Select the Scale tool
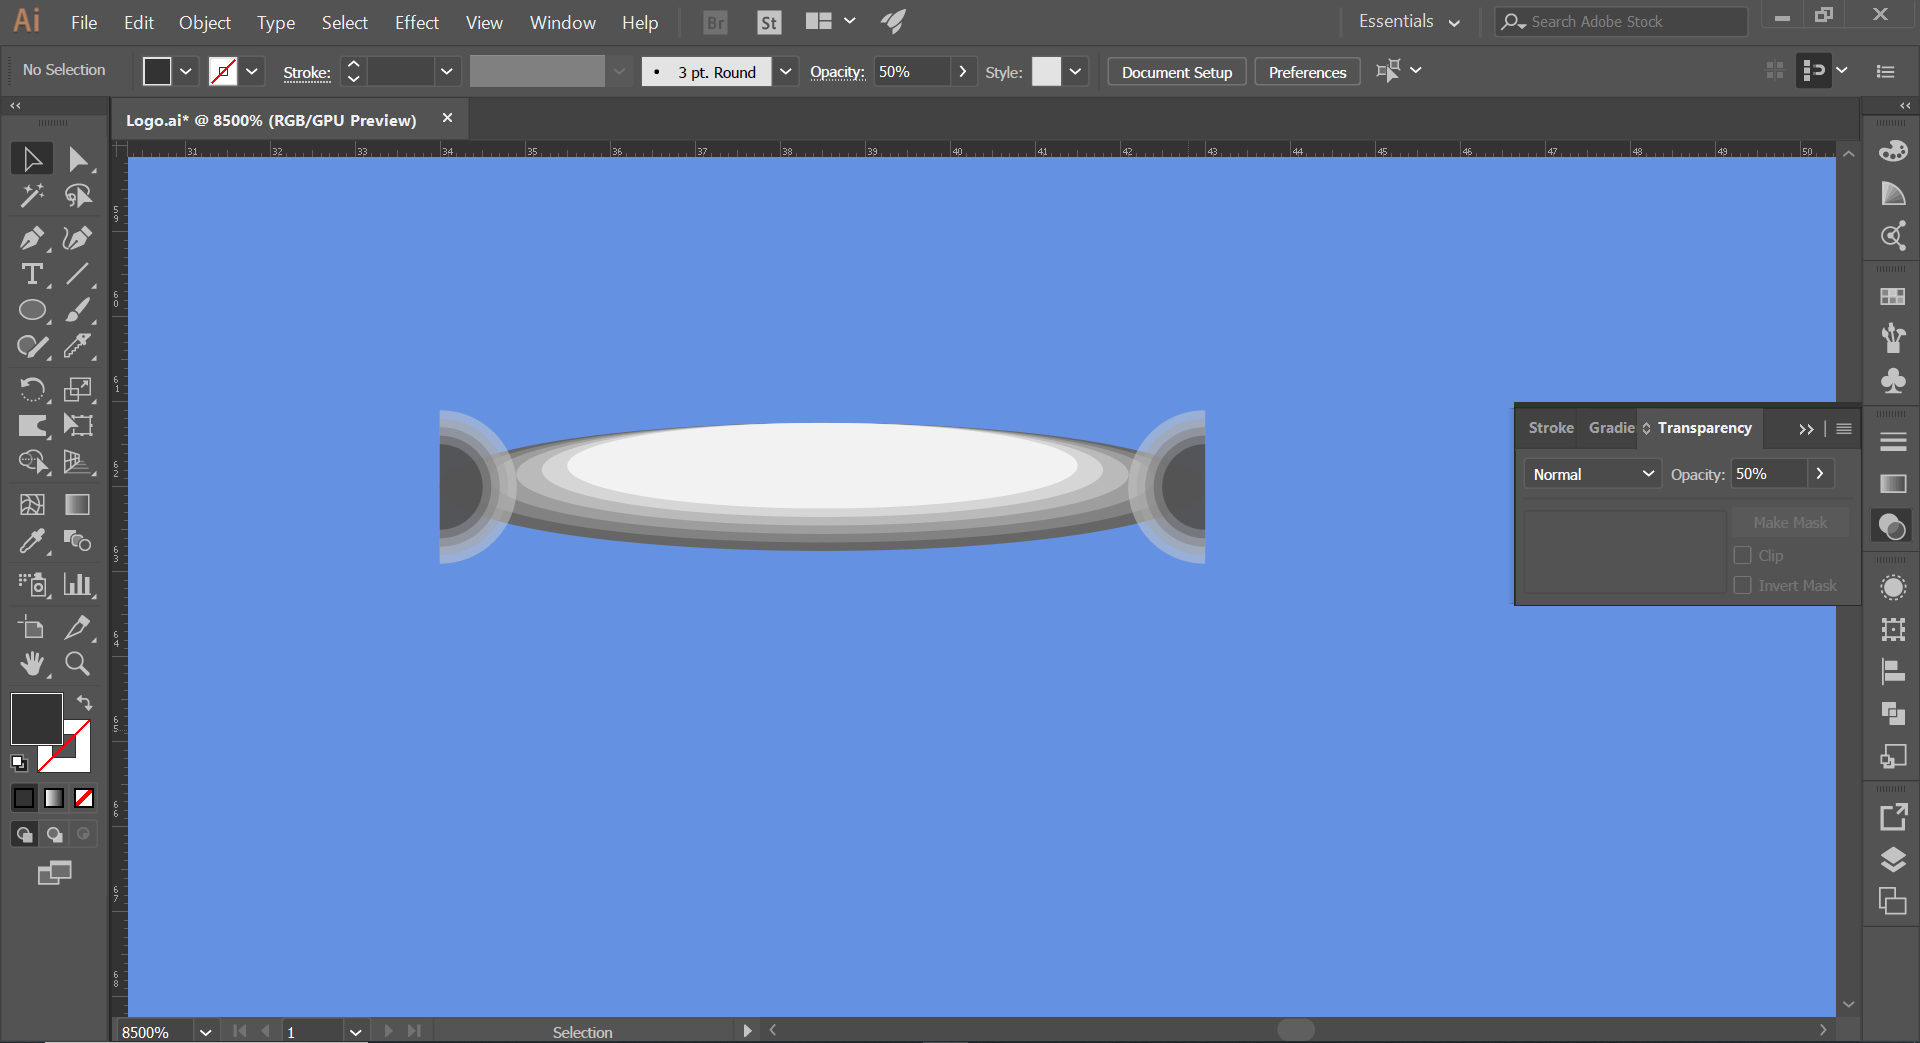 coord(78,389)
